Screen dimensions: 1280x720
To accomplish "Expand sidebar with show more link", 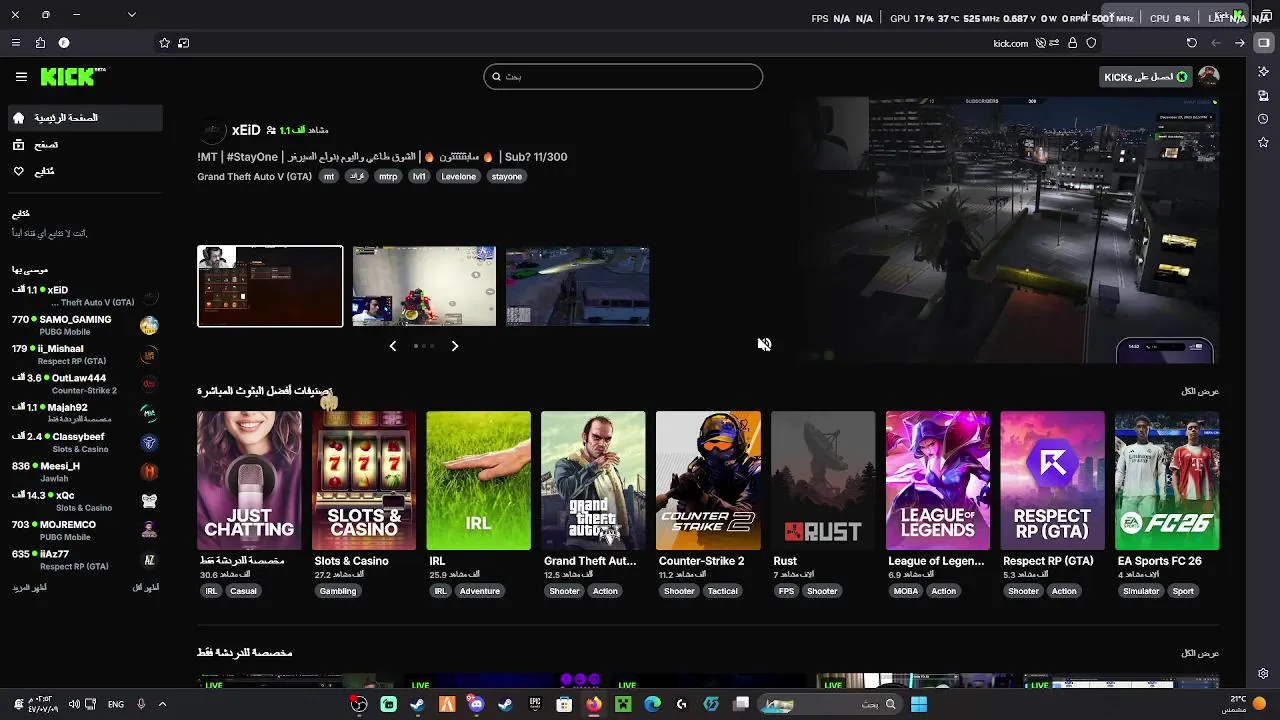I will [x=30, y=587].
